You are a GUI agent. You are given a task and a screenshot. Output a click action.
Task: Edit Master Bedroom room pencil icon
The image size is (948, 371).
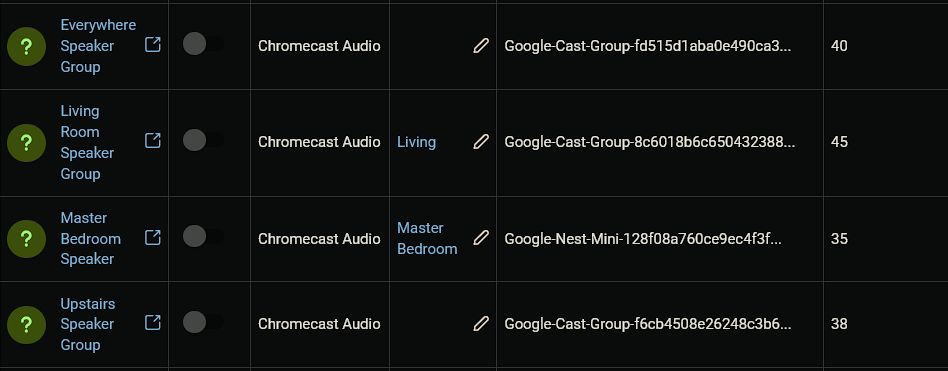[481, 238]
